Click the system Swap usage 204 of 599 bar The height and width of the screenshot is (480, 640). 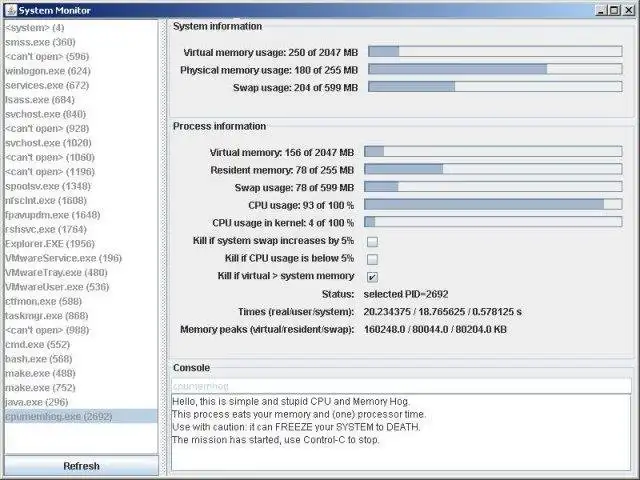tap(495, 87)
